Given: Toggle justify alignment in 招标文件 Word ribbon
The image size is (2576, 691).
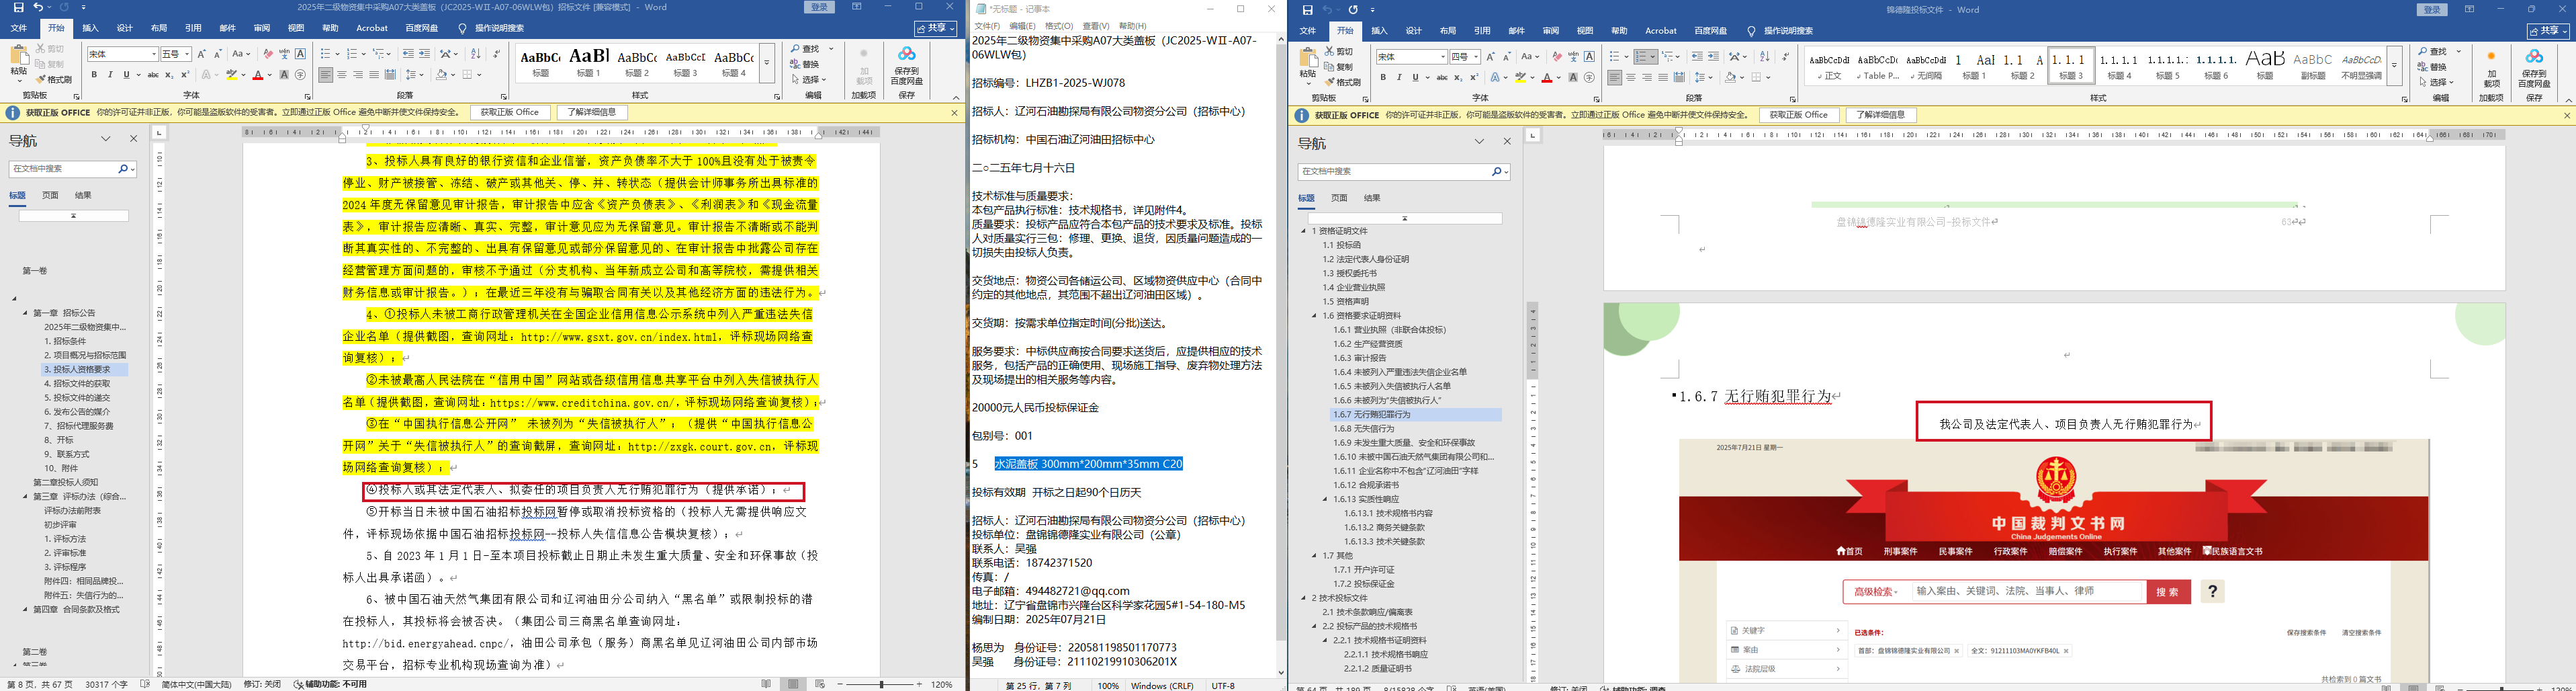Looking at the screenshot, I should pyautogui.click(x=374, y=75).
